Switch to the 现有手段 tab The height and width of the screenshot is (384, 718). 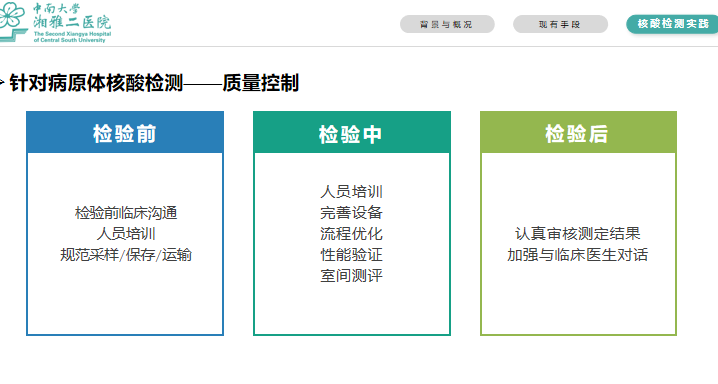tap(560, 24)
